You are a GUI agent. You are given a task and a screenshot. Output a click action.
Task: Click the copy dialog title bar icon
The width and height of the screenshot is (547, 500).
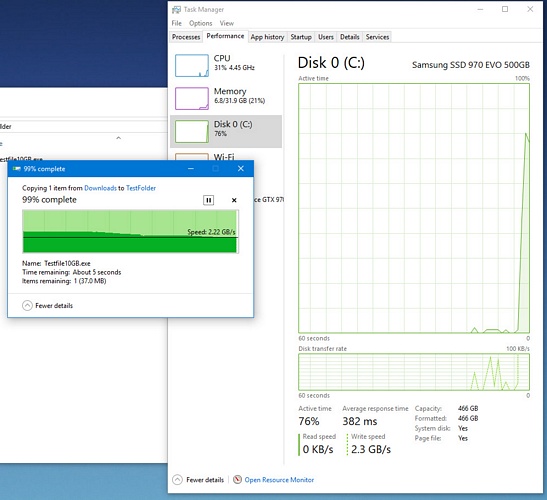point(16,169)
